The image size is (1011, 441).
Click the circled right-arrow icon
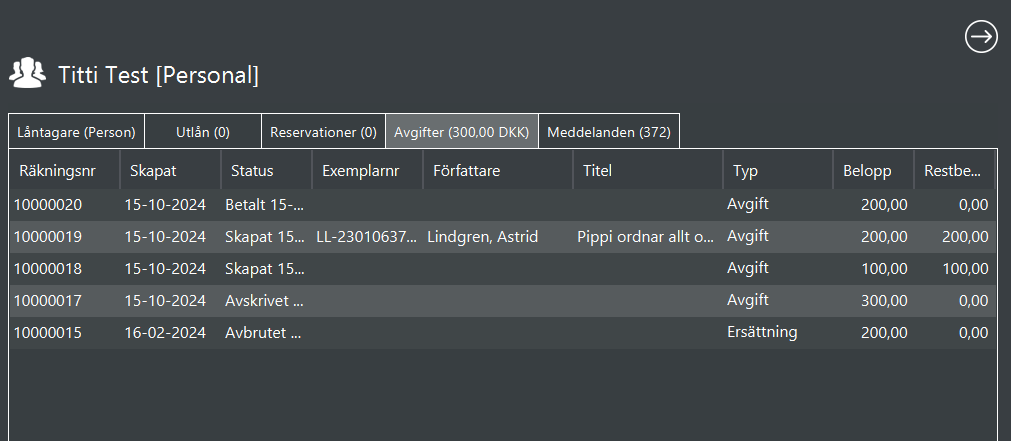pos(981,37)
